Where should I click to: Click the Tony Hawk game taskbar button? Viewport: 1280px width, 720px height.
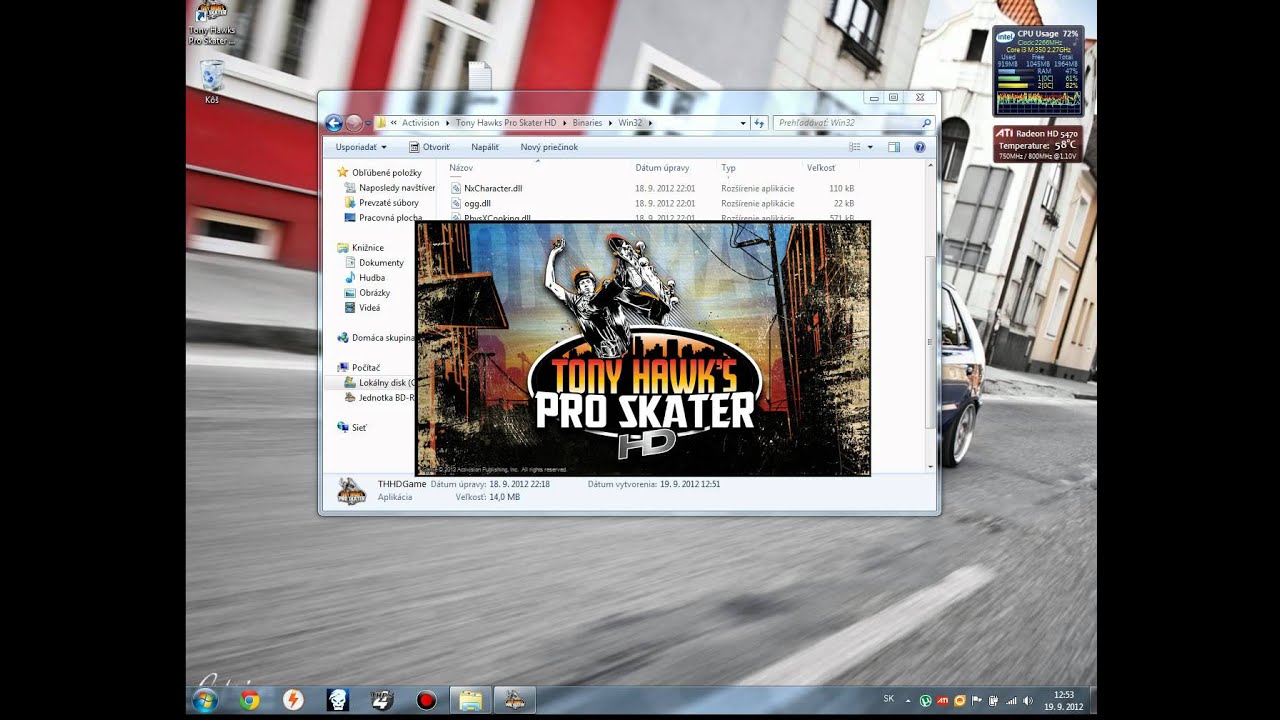515,700
